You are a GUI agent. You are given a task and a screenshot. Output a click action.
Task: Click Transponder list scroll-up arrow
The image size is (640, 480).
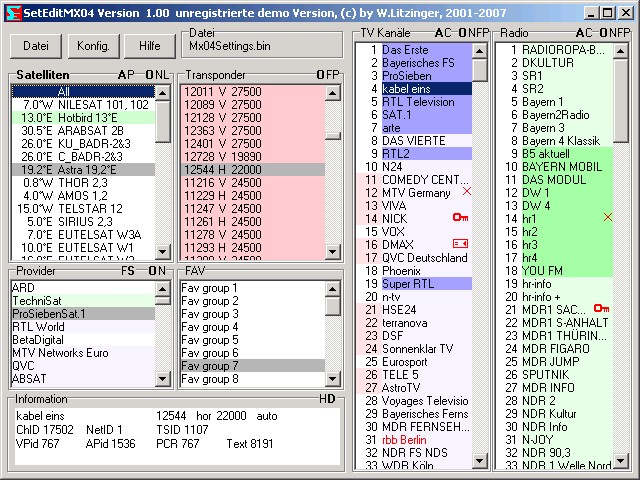tap(333, 93)
